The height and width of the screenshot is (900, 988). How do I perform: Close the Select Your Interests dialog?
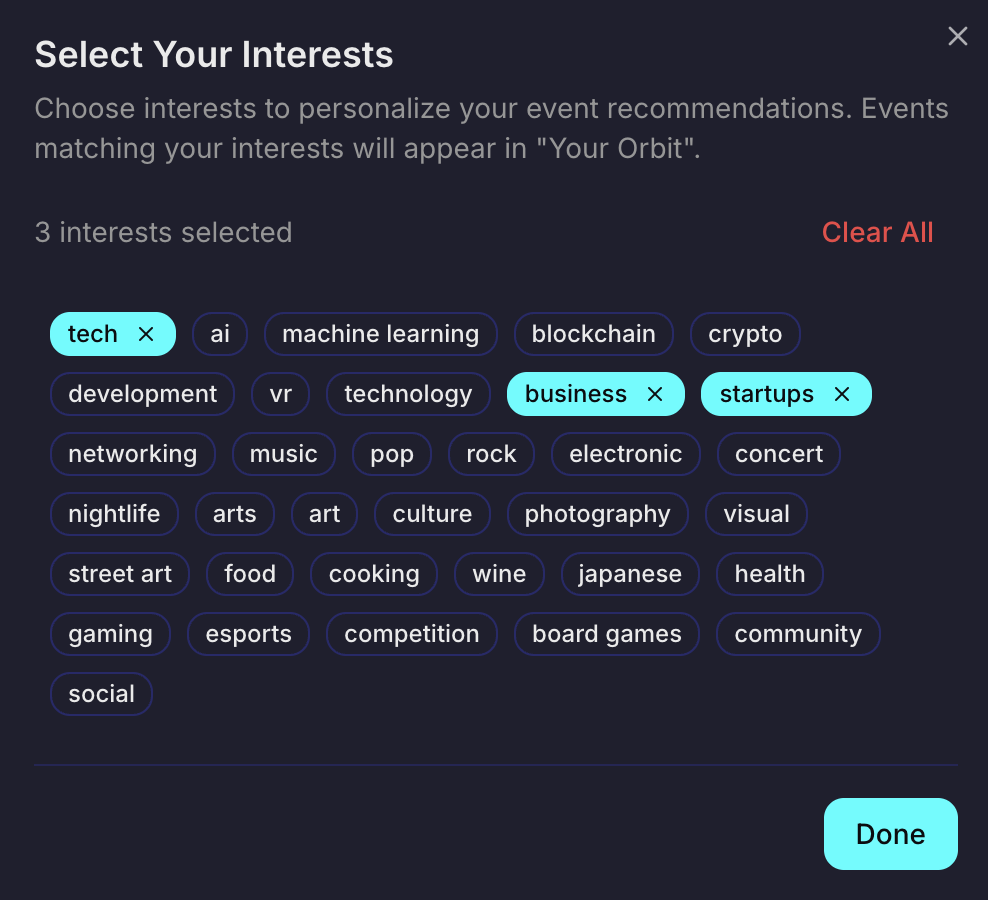pyautogui.click(x=958, y=37)
